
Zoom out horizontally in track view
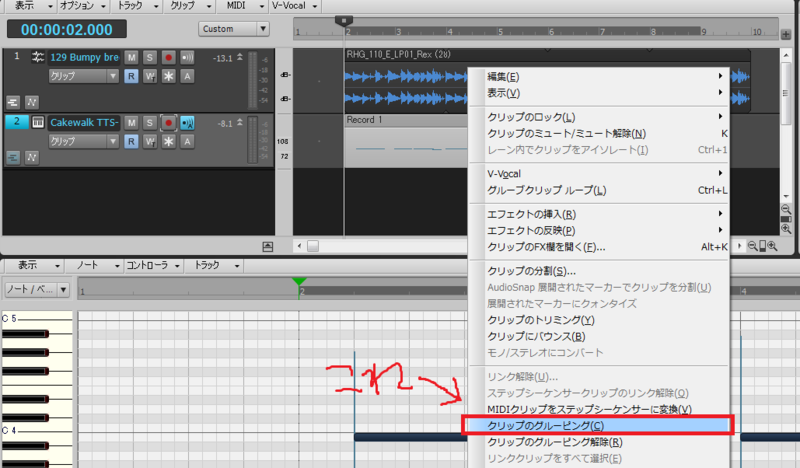pos(752,246)
